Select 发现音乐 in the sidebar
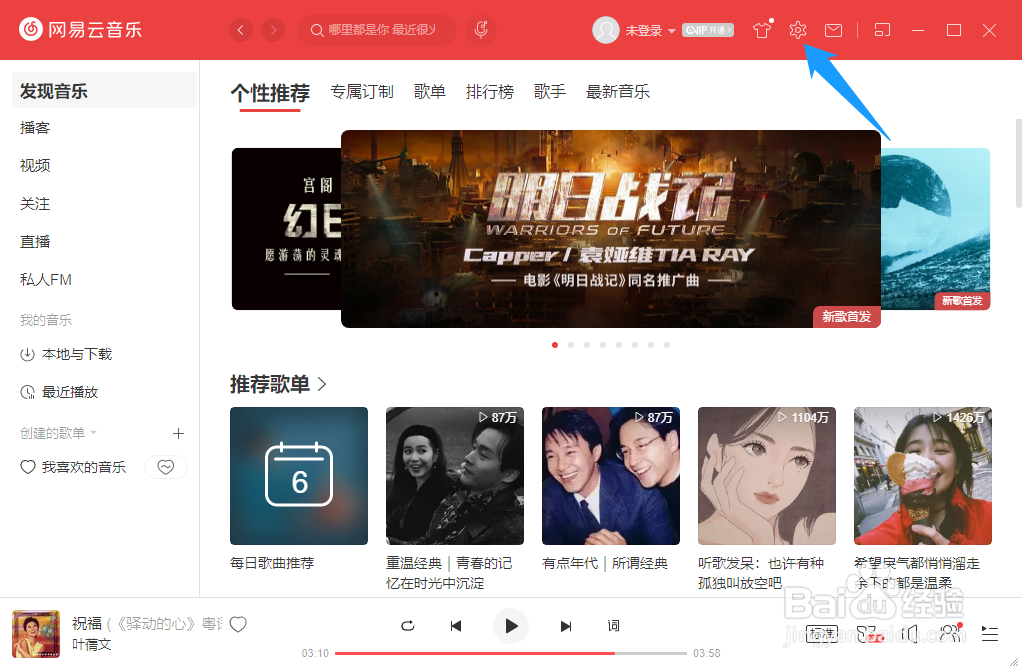 pyautogui.click(x=104, y=91)
